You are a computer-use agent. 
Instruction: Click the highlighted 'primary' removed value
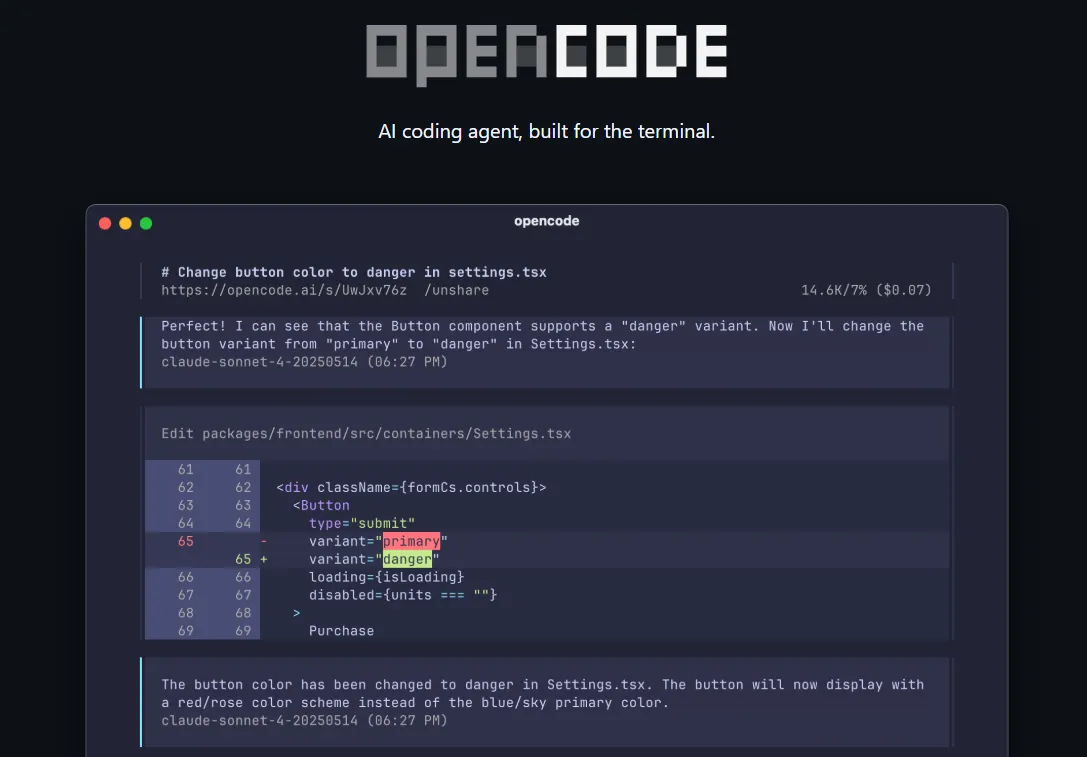411,541
